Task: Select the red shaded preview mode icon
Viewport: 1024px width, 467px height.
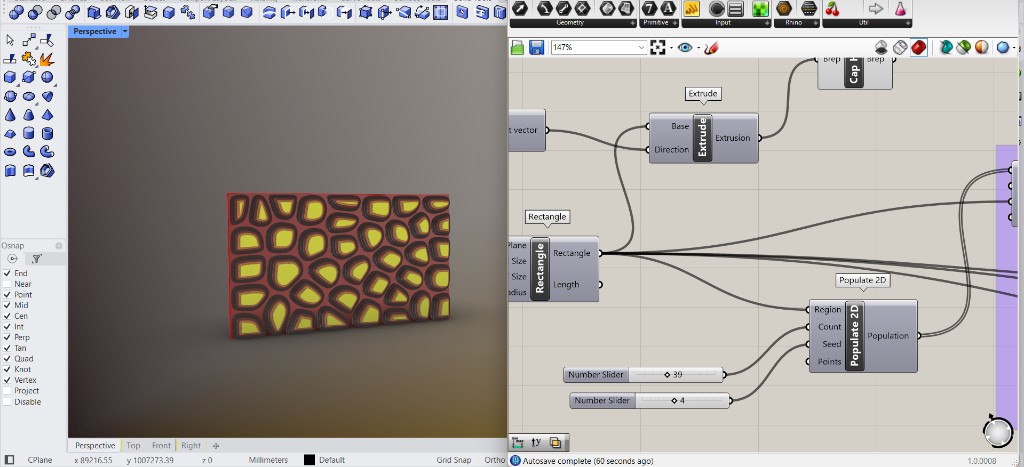Action: point(918,47)
